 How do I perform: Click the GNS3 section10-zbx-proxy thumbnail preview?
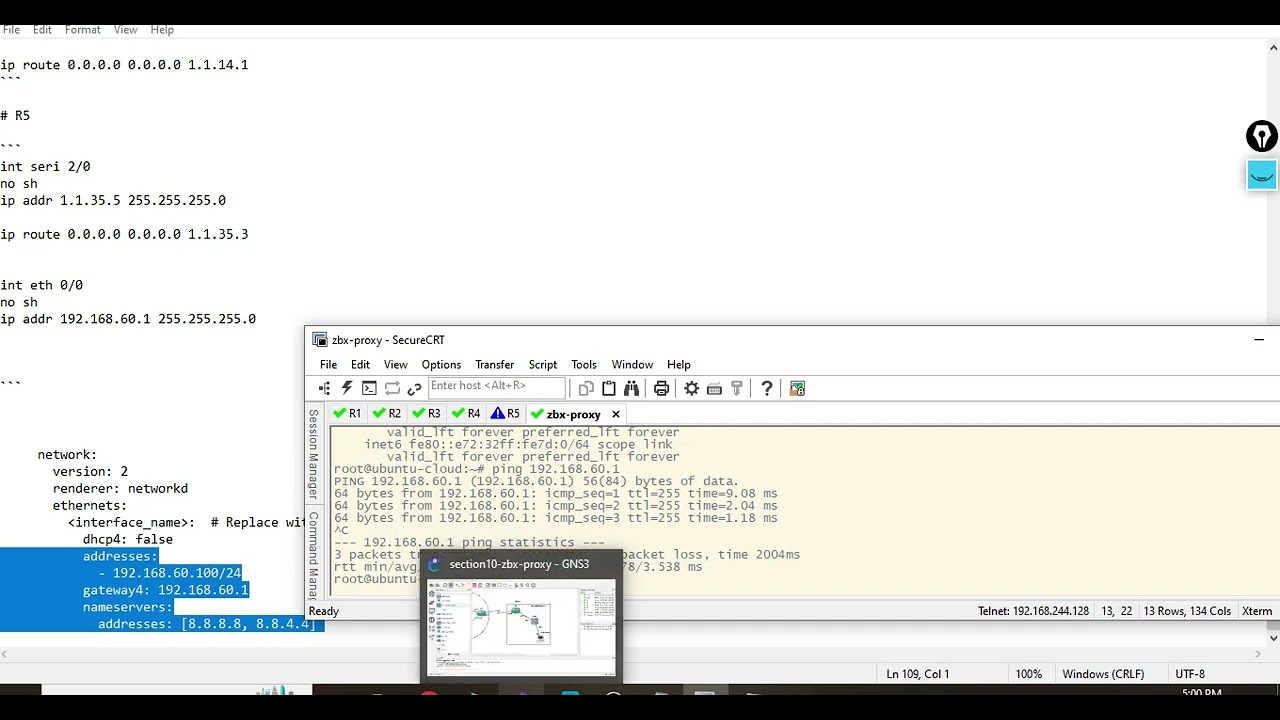tap(520, 628)
